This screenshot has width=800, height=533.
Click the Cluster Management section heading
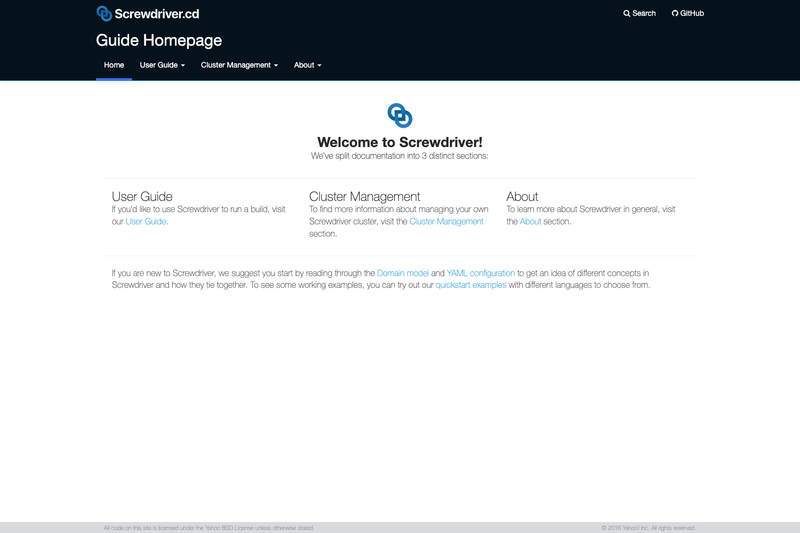pos(364,196)
